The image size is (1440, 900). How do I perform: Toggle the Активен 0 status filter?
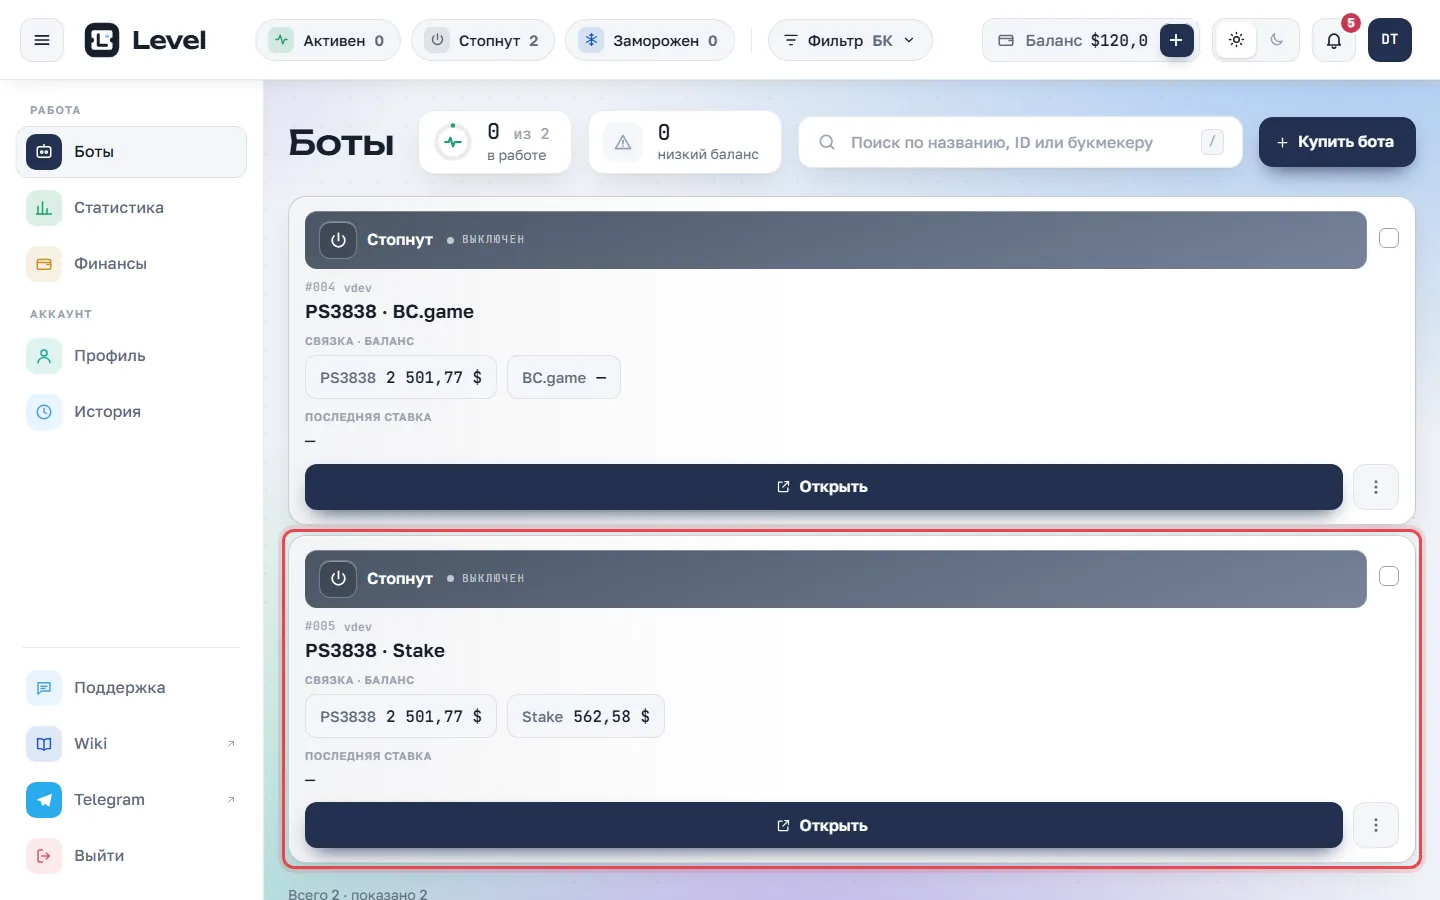tap(328, 40)
